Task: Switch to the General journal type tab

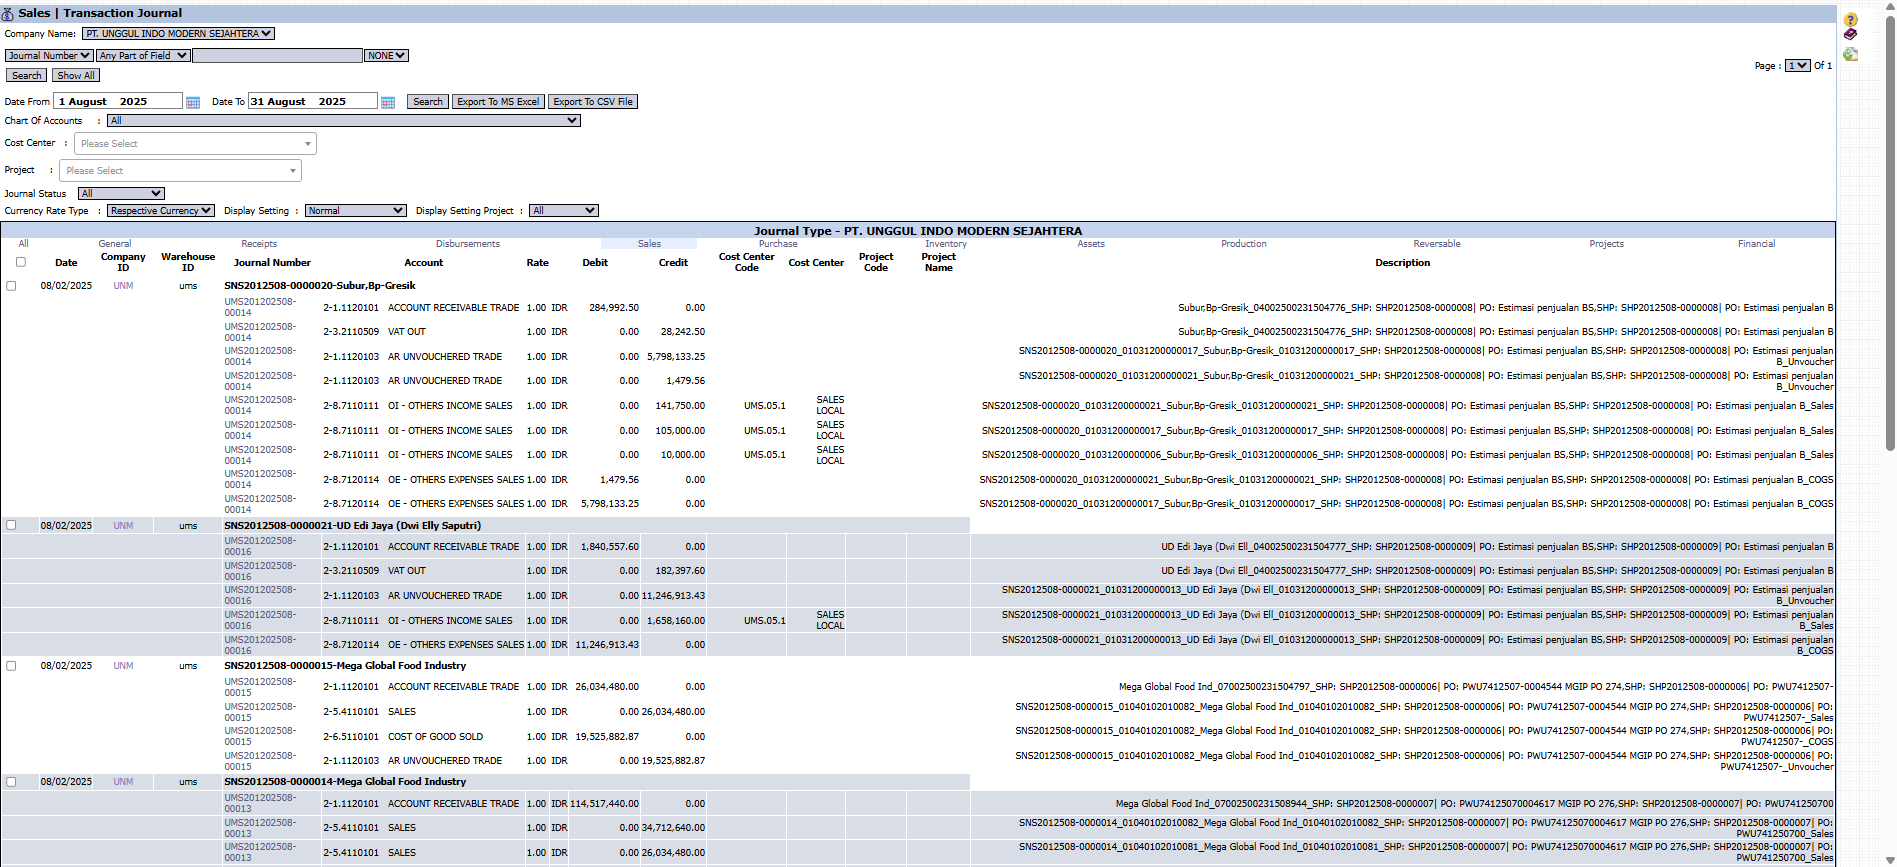Action: click(114, 244)
